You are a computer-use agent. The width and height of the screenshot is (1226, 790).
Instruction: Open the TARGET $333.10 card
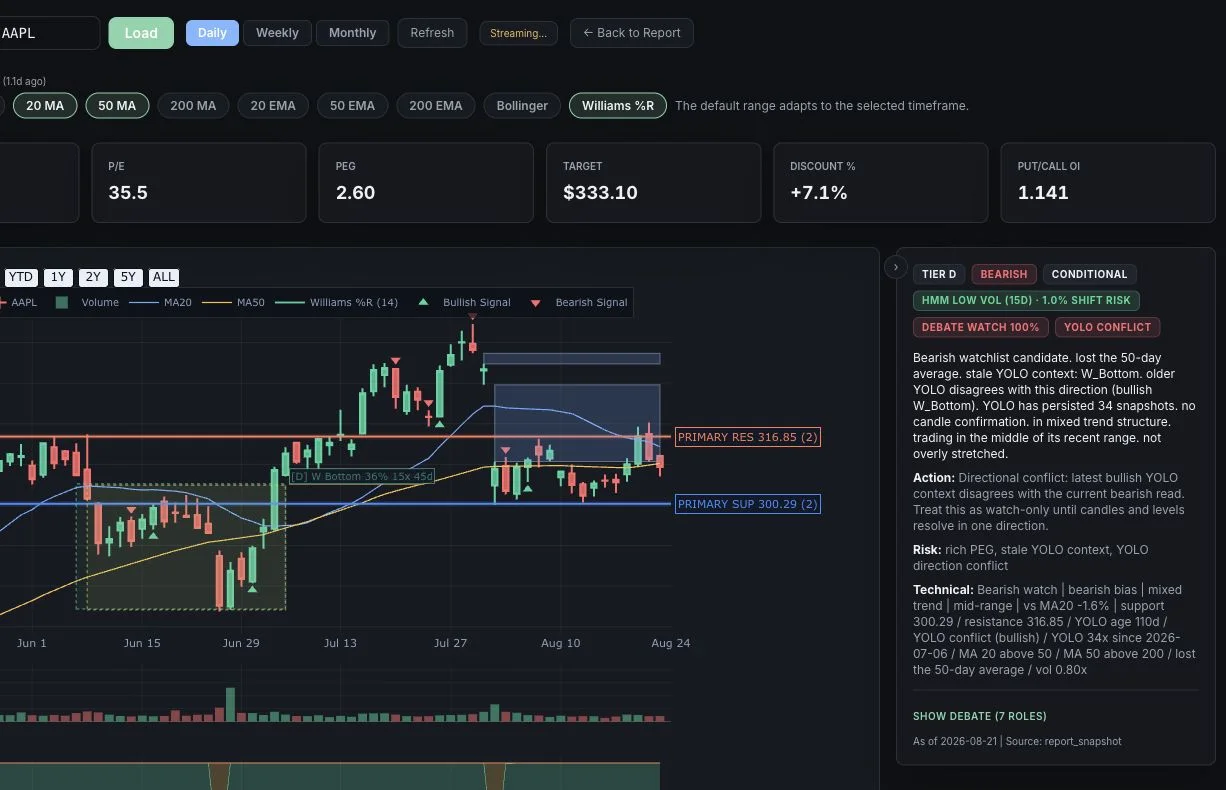(x=653, y=182)
